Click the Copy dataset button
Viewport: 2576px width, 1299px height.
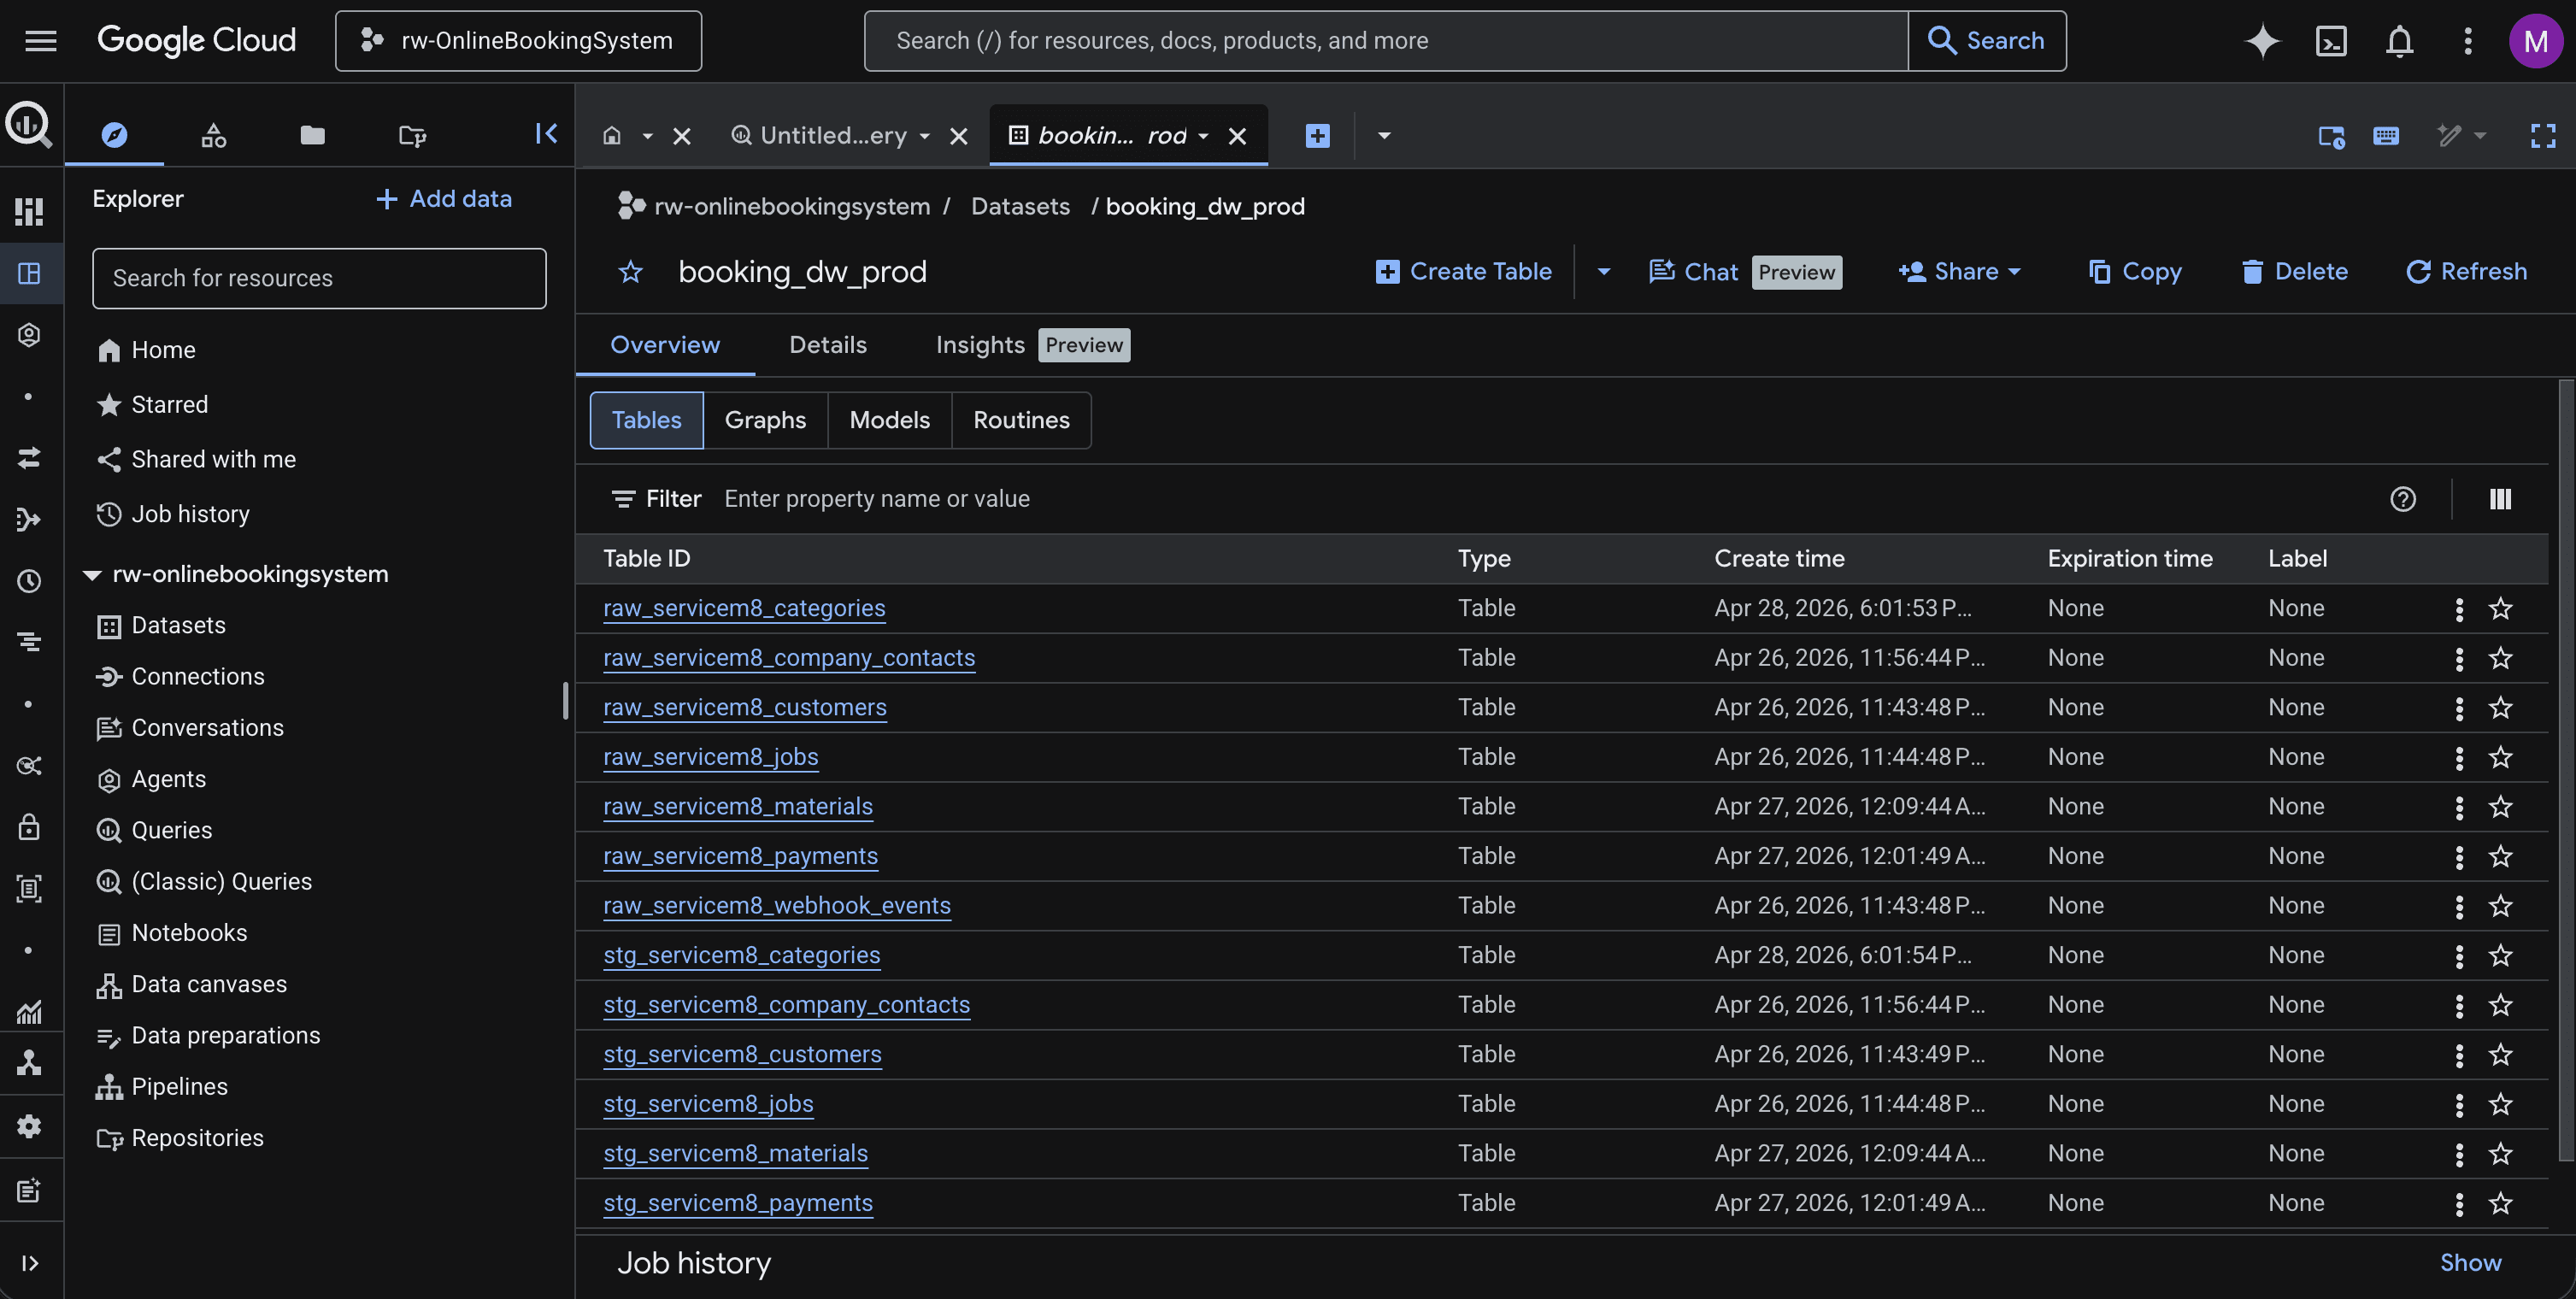pyautogui.click(x=2134, y=272)
